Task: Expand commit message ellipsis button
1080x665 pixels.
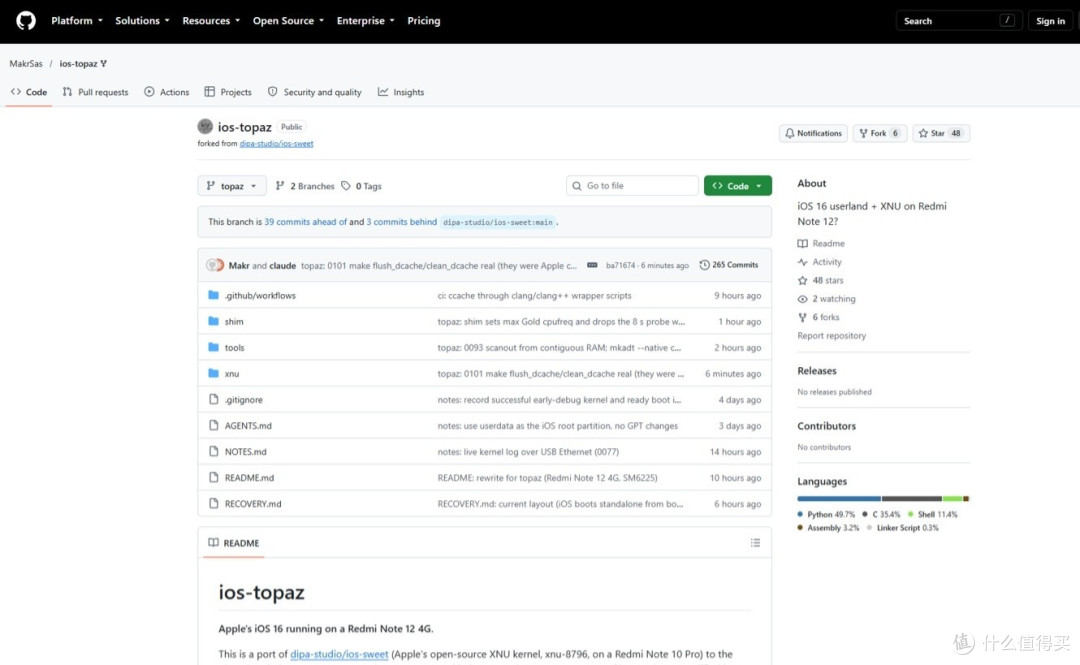Action: [x=592, y=265]
